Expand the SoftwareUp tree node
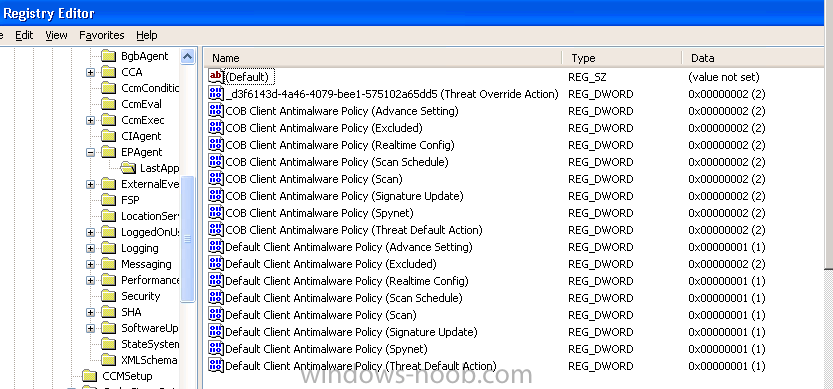Image resolution: width=833 pixels, height=389 pixels. tap(90, 328)
